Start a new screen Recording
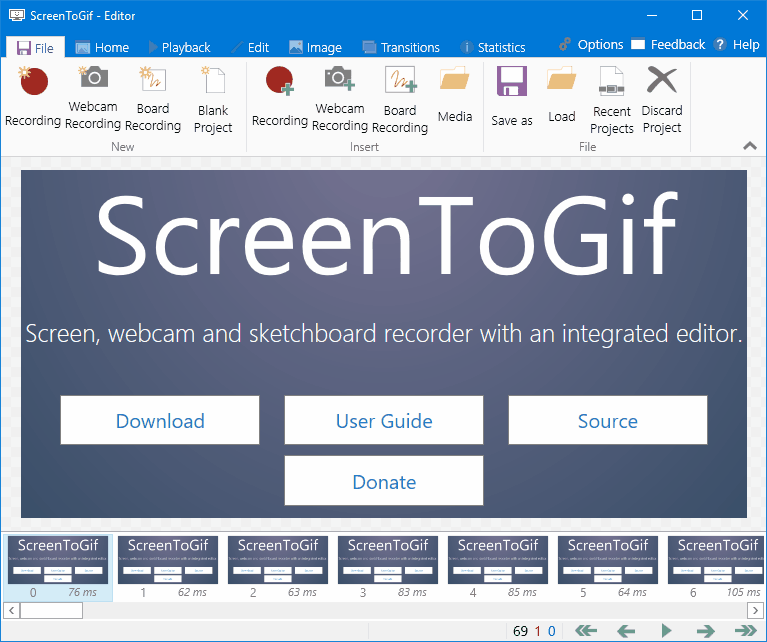The width and height of the screenshot is (767, 642). (x=33, y=97)
